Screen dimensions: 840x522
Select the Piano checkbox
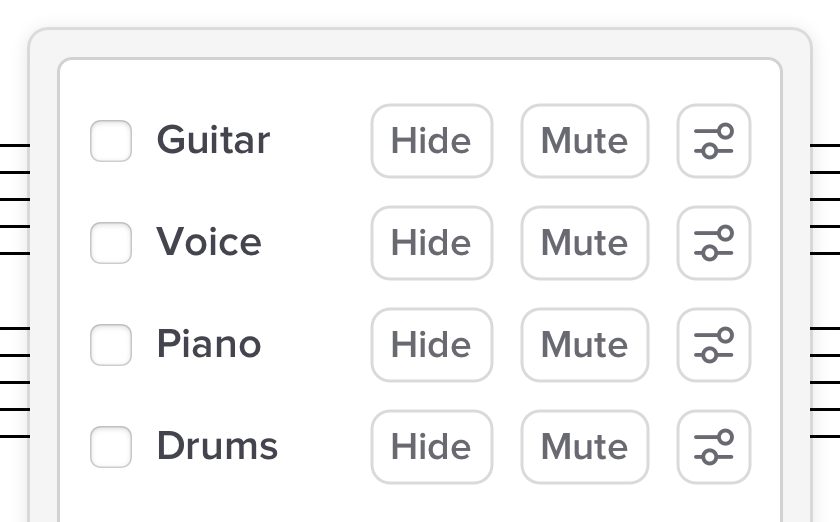coord(111,345)
